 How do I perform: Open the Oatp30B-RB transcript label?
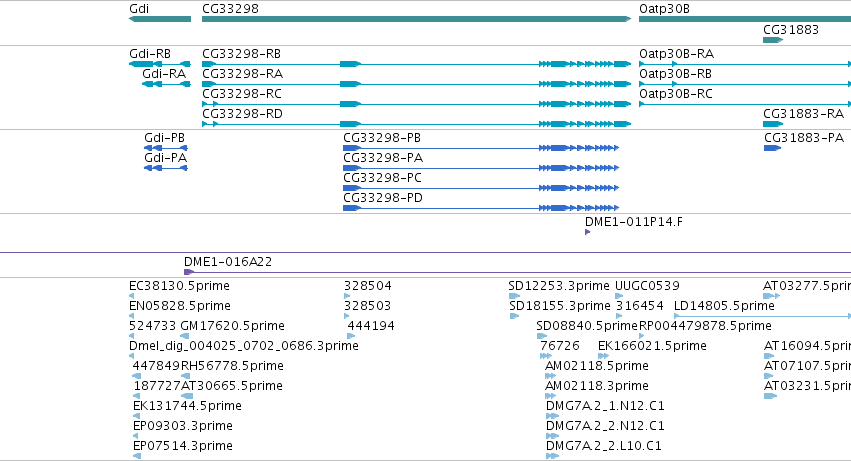point(675,74)
